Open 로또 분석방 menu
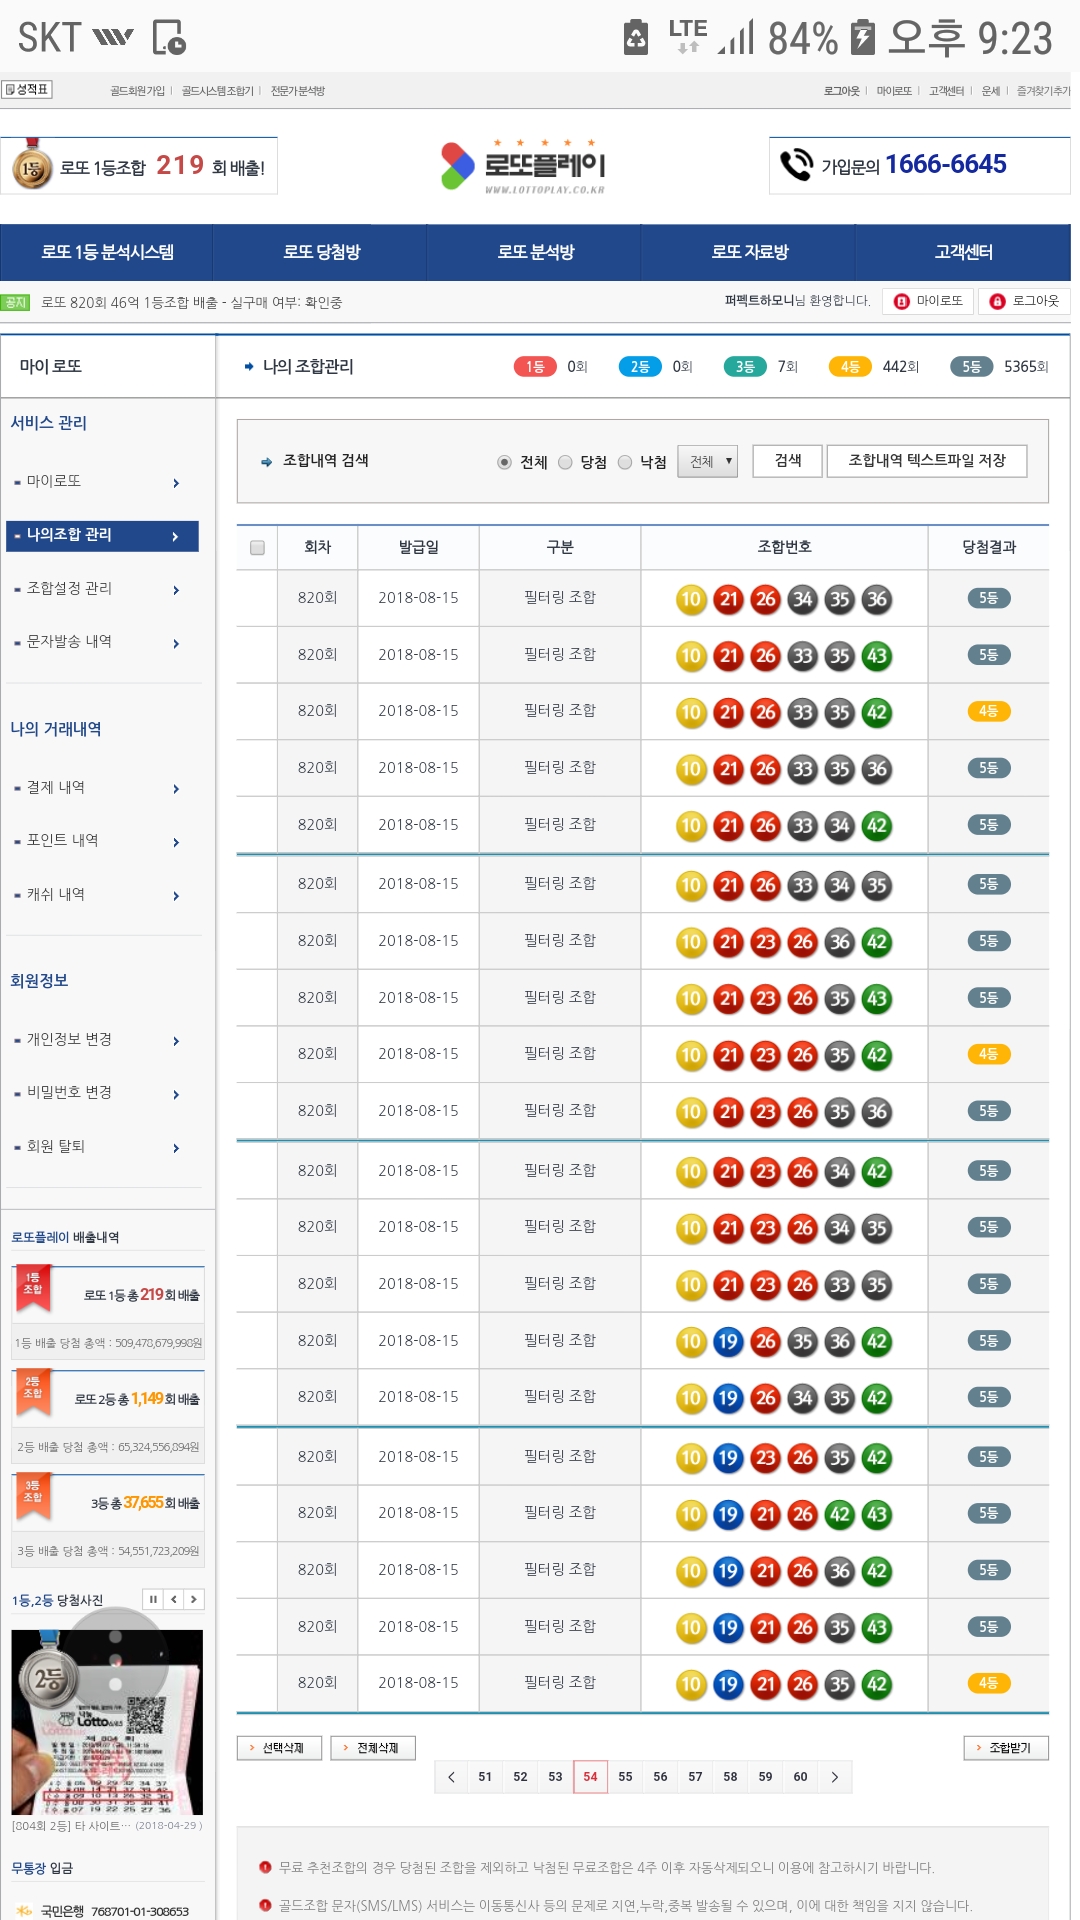1080x1920 pixels. click(535, 252)
